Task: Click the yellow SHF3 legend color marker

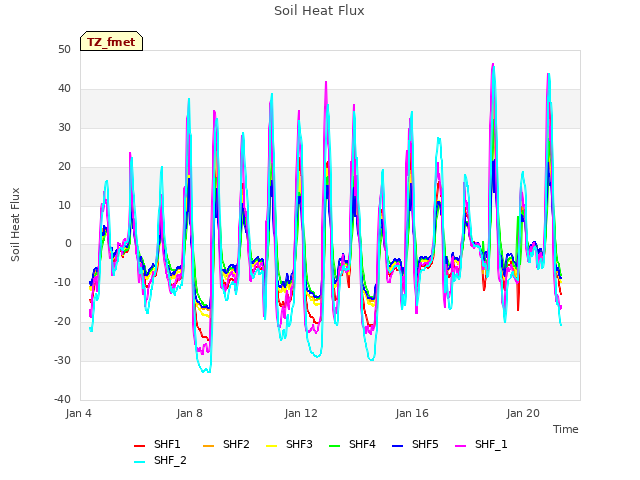Action: point(271,446)
